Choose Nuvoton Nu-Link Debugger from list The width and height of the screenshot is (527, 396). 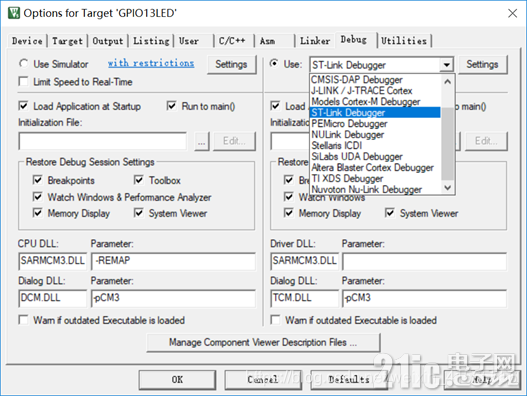(x=375, y=189)
